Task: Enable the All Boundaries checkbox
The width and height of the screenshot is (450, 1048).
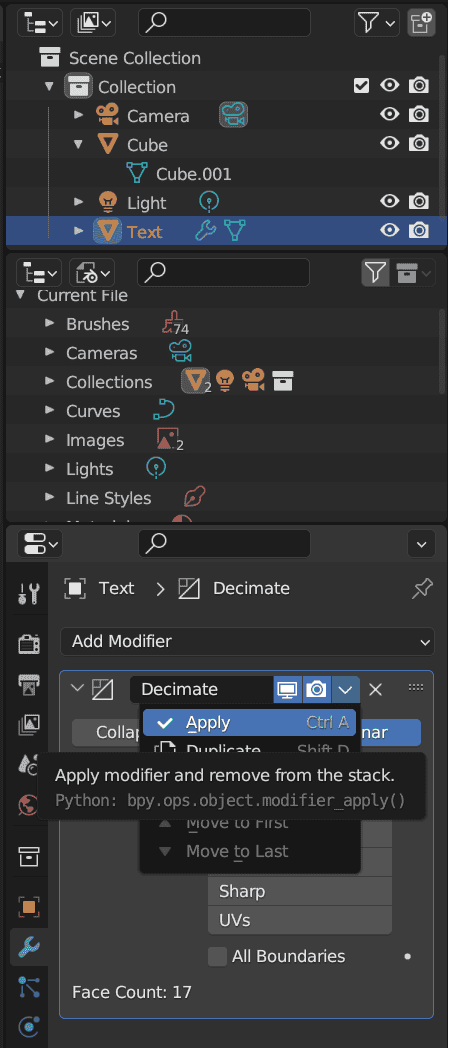Action: pyautogui.click(x=217, y=956)
